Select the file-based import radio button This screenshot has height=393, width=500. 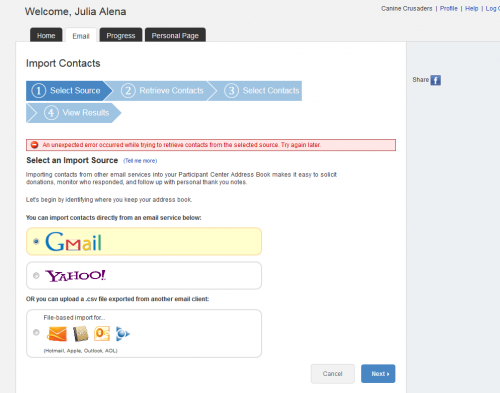(x=36, y=332)
